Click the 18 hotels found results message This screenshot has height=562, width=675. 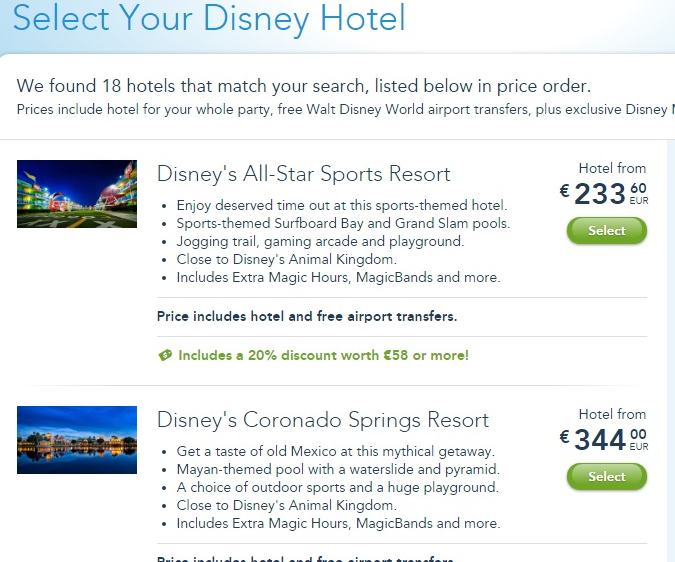click(303, 86)
